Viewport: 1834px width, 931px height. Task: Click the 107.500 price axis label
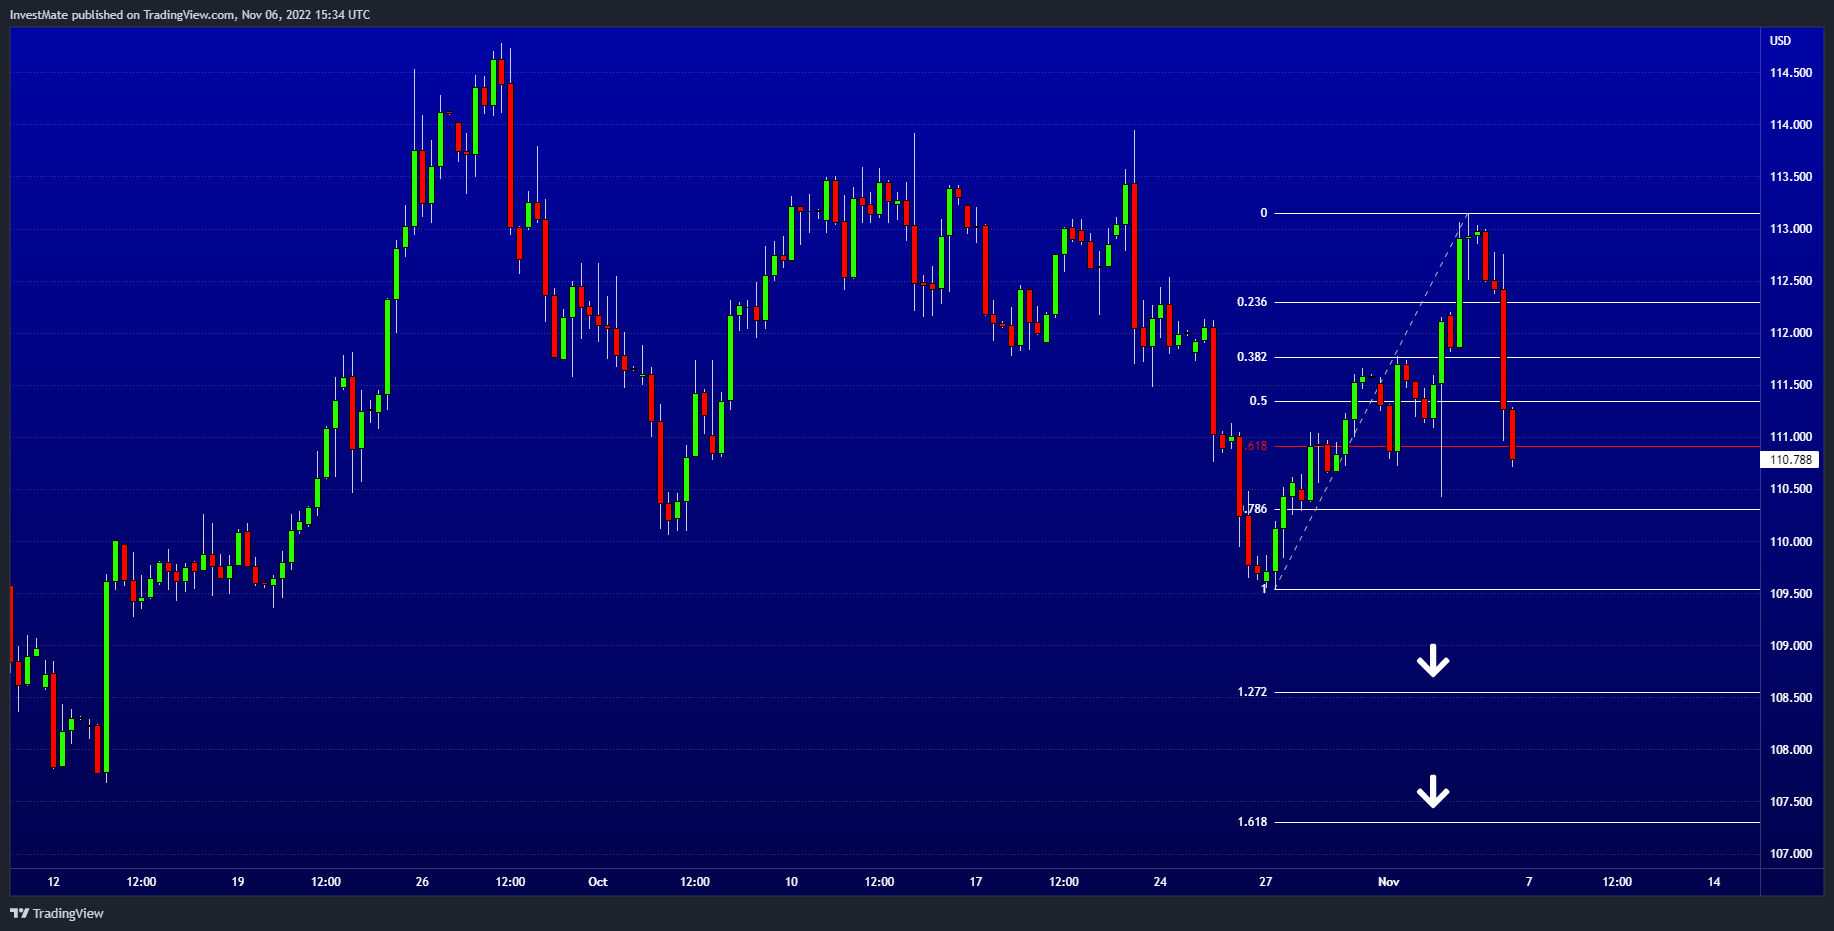(1791, 802)
